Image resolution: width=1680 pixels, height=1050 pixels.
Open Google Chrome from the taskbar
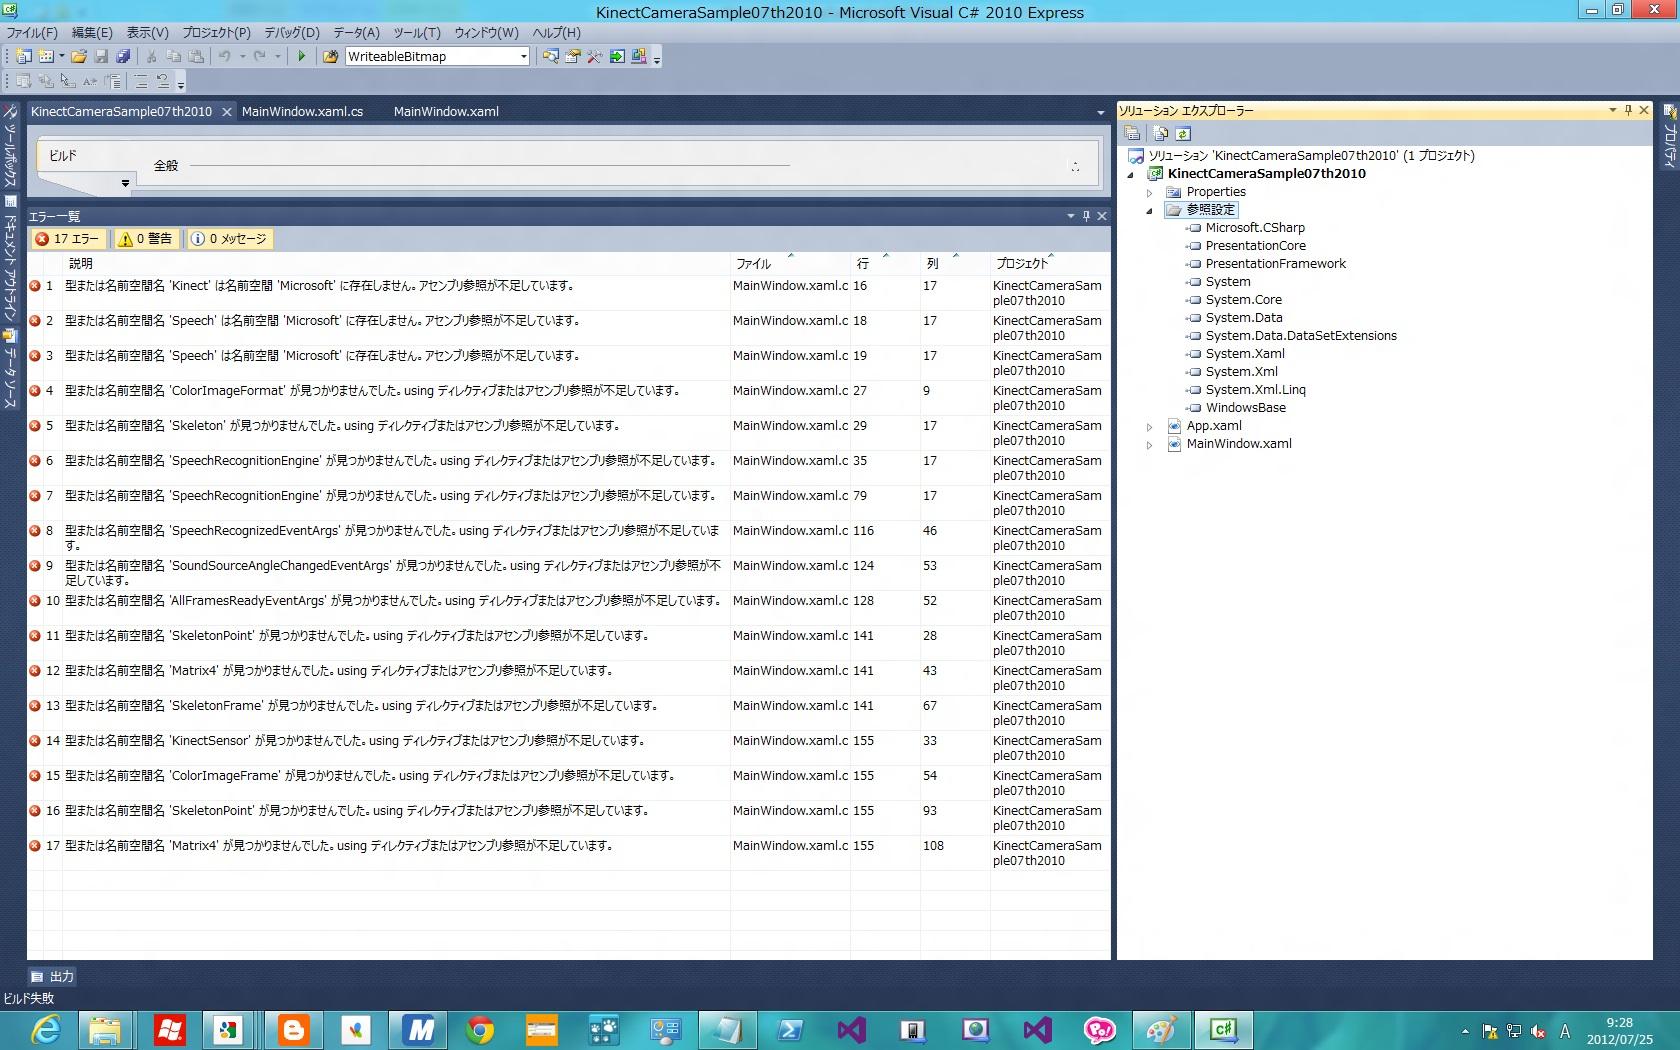[x=479, y=1029]
